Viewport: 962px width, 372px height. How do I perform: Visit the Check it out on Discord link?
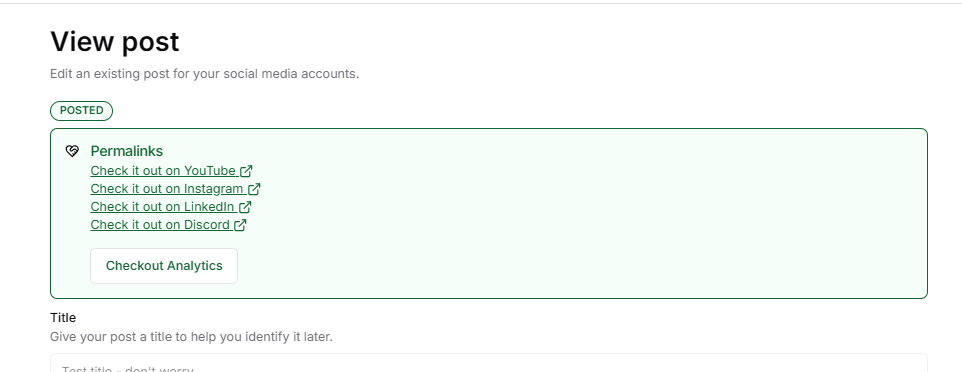pyautogui.click(x=169, y=225)
